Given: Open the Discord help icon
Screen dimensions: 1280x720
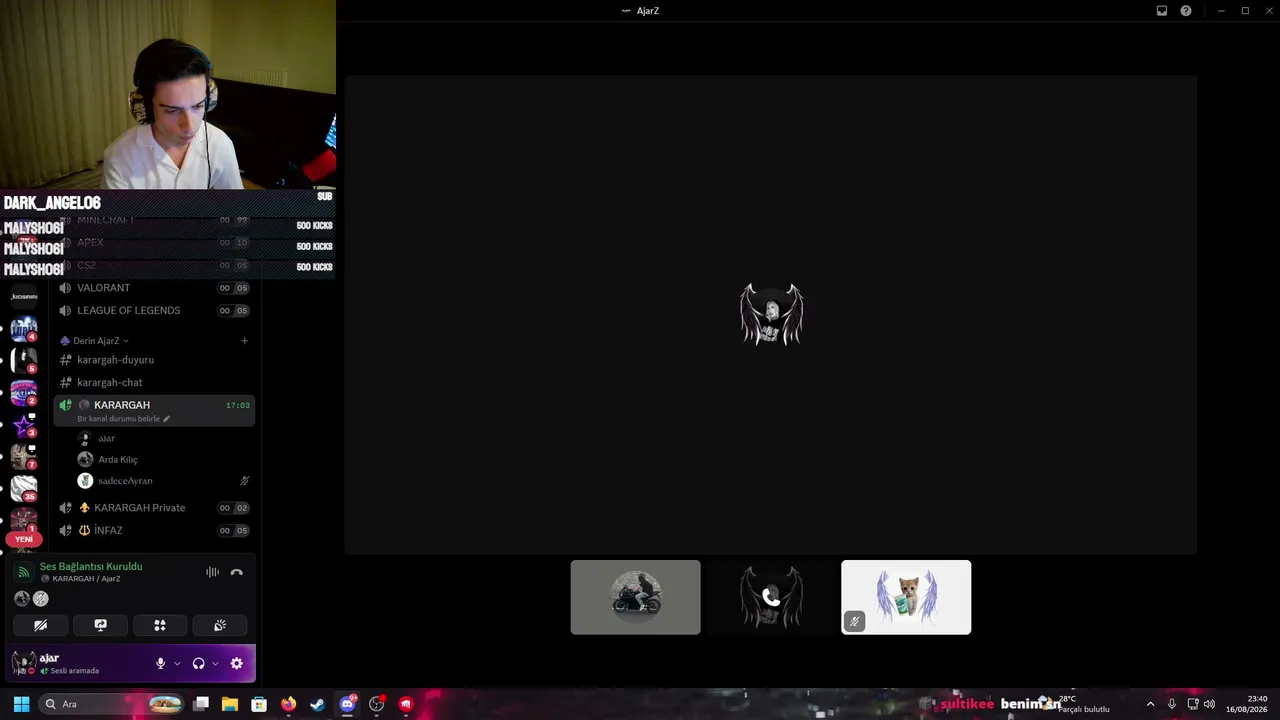Looking at the screenshot, I should click(1186, 11).
